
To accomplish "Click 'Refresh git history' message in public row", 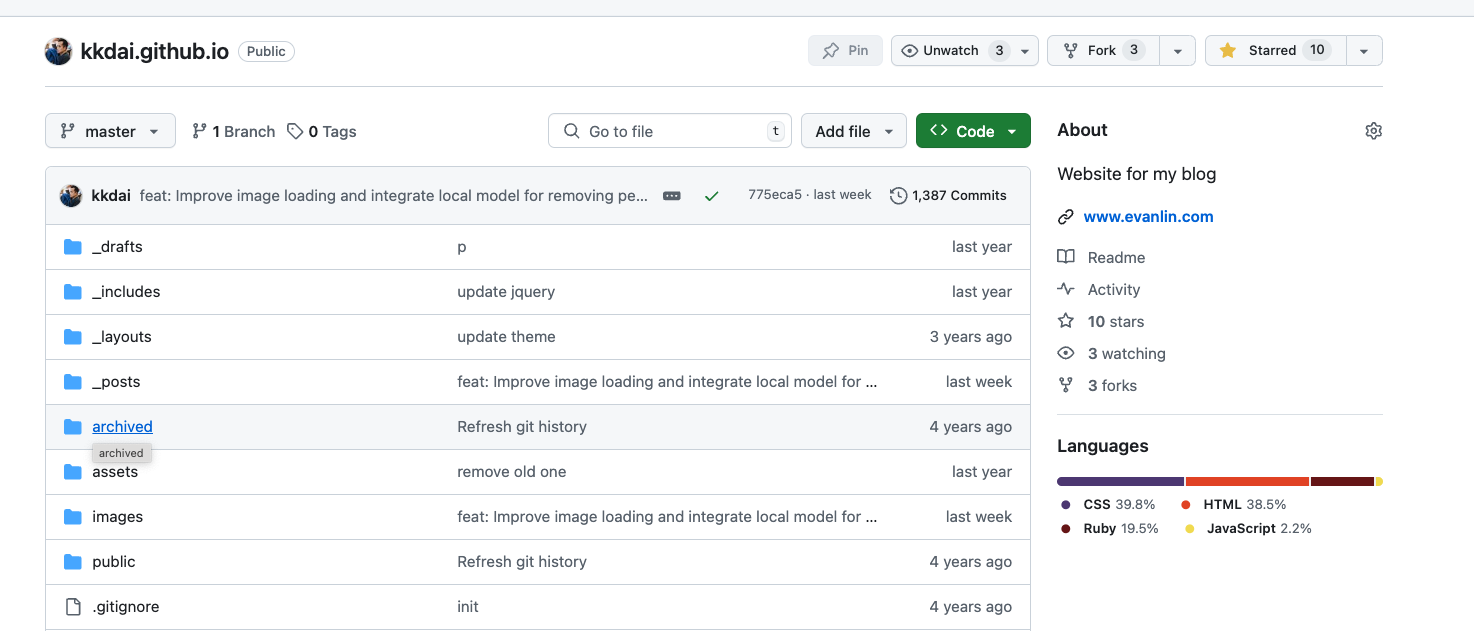I will 522,562.
